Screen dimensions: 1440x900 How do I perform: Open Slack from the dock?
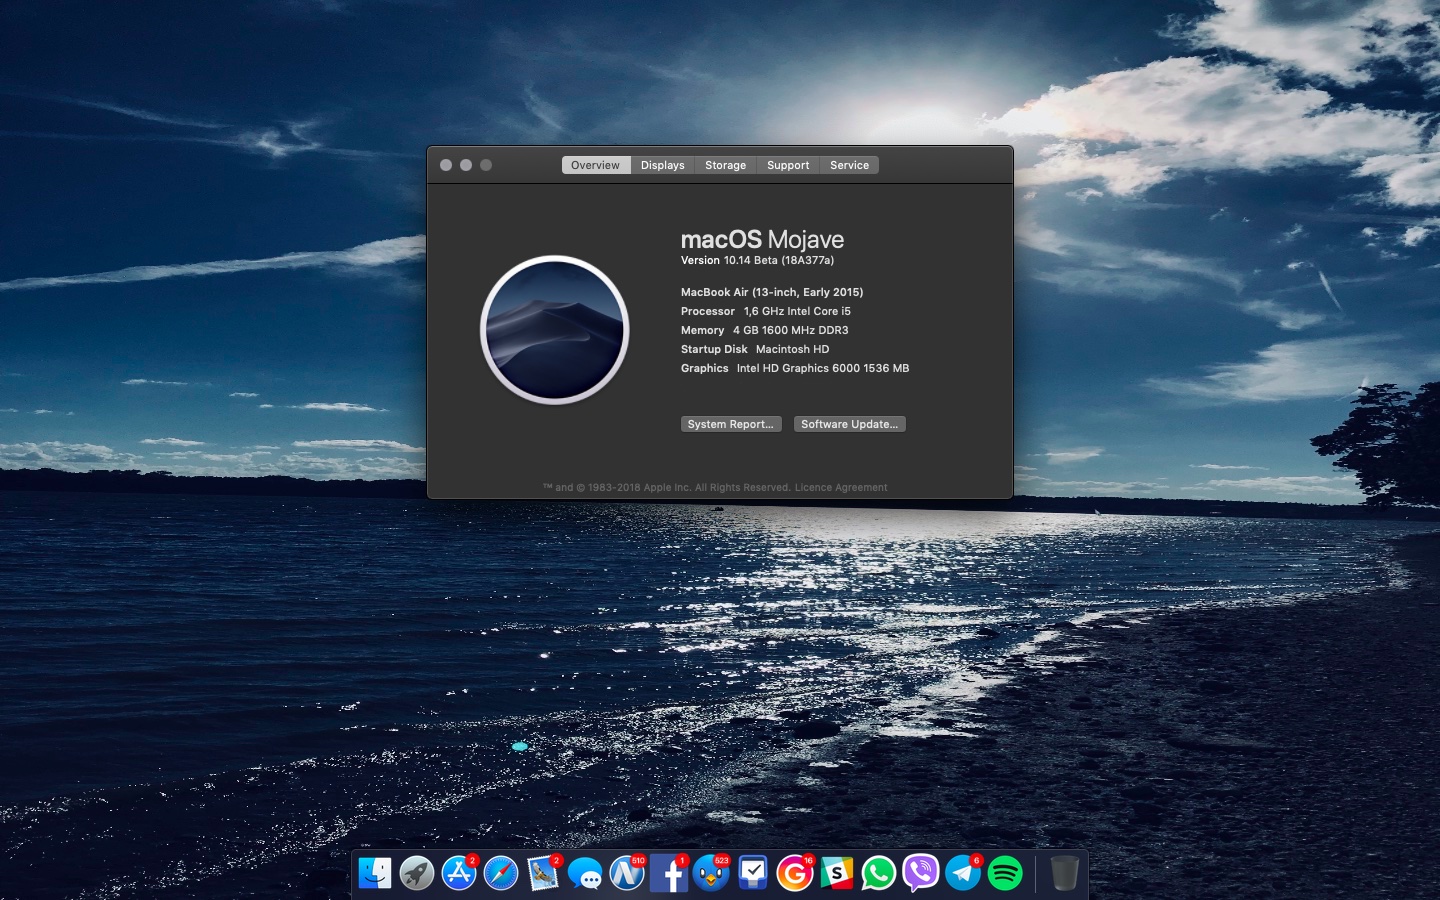coord(837,873)
